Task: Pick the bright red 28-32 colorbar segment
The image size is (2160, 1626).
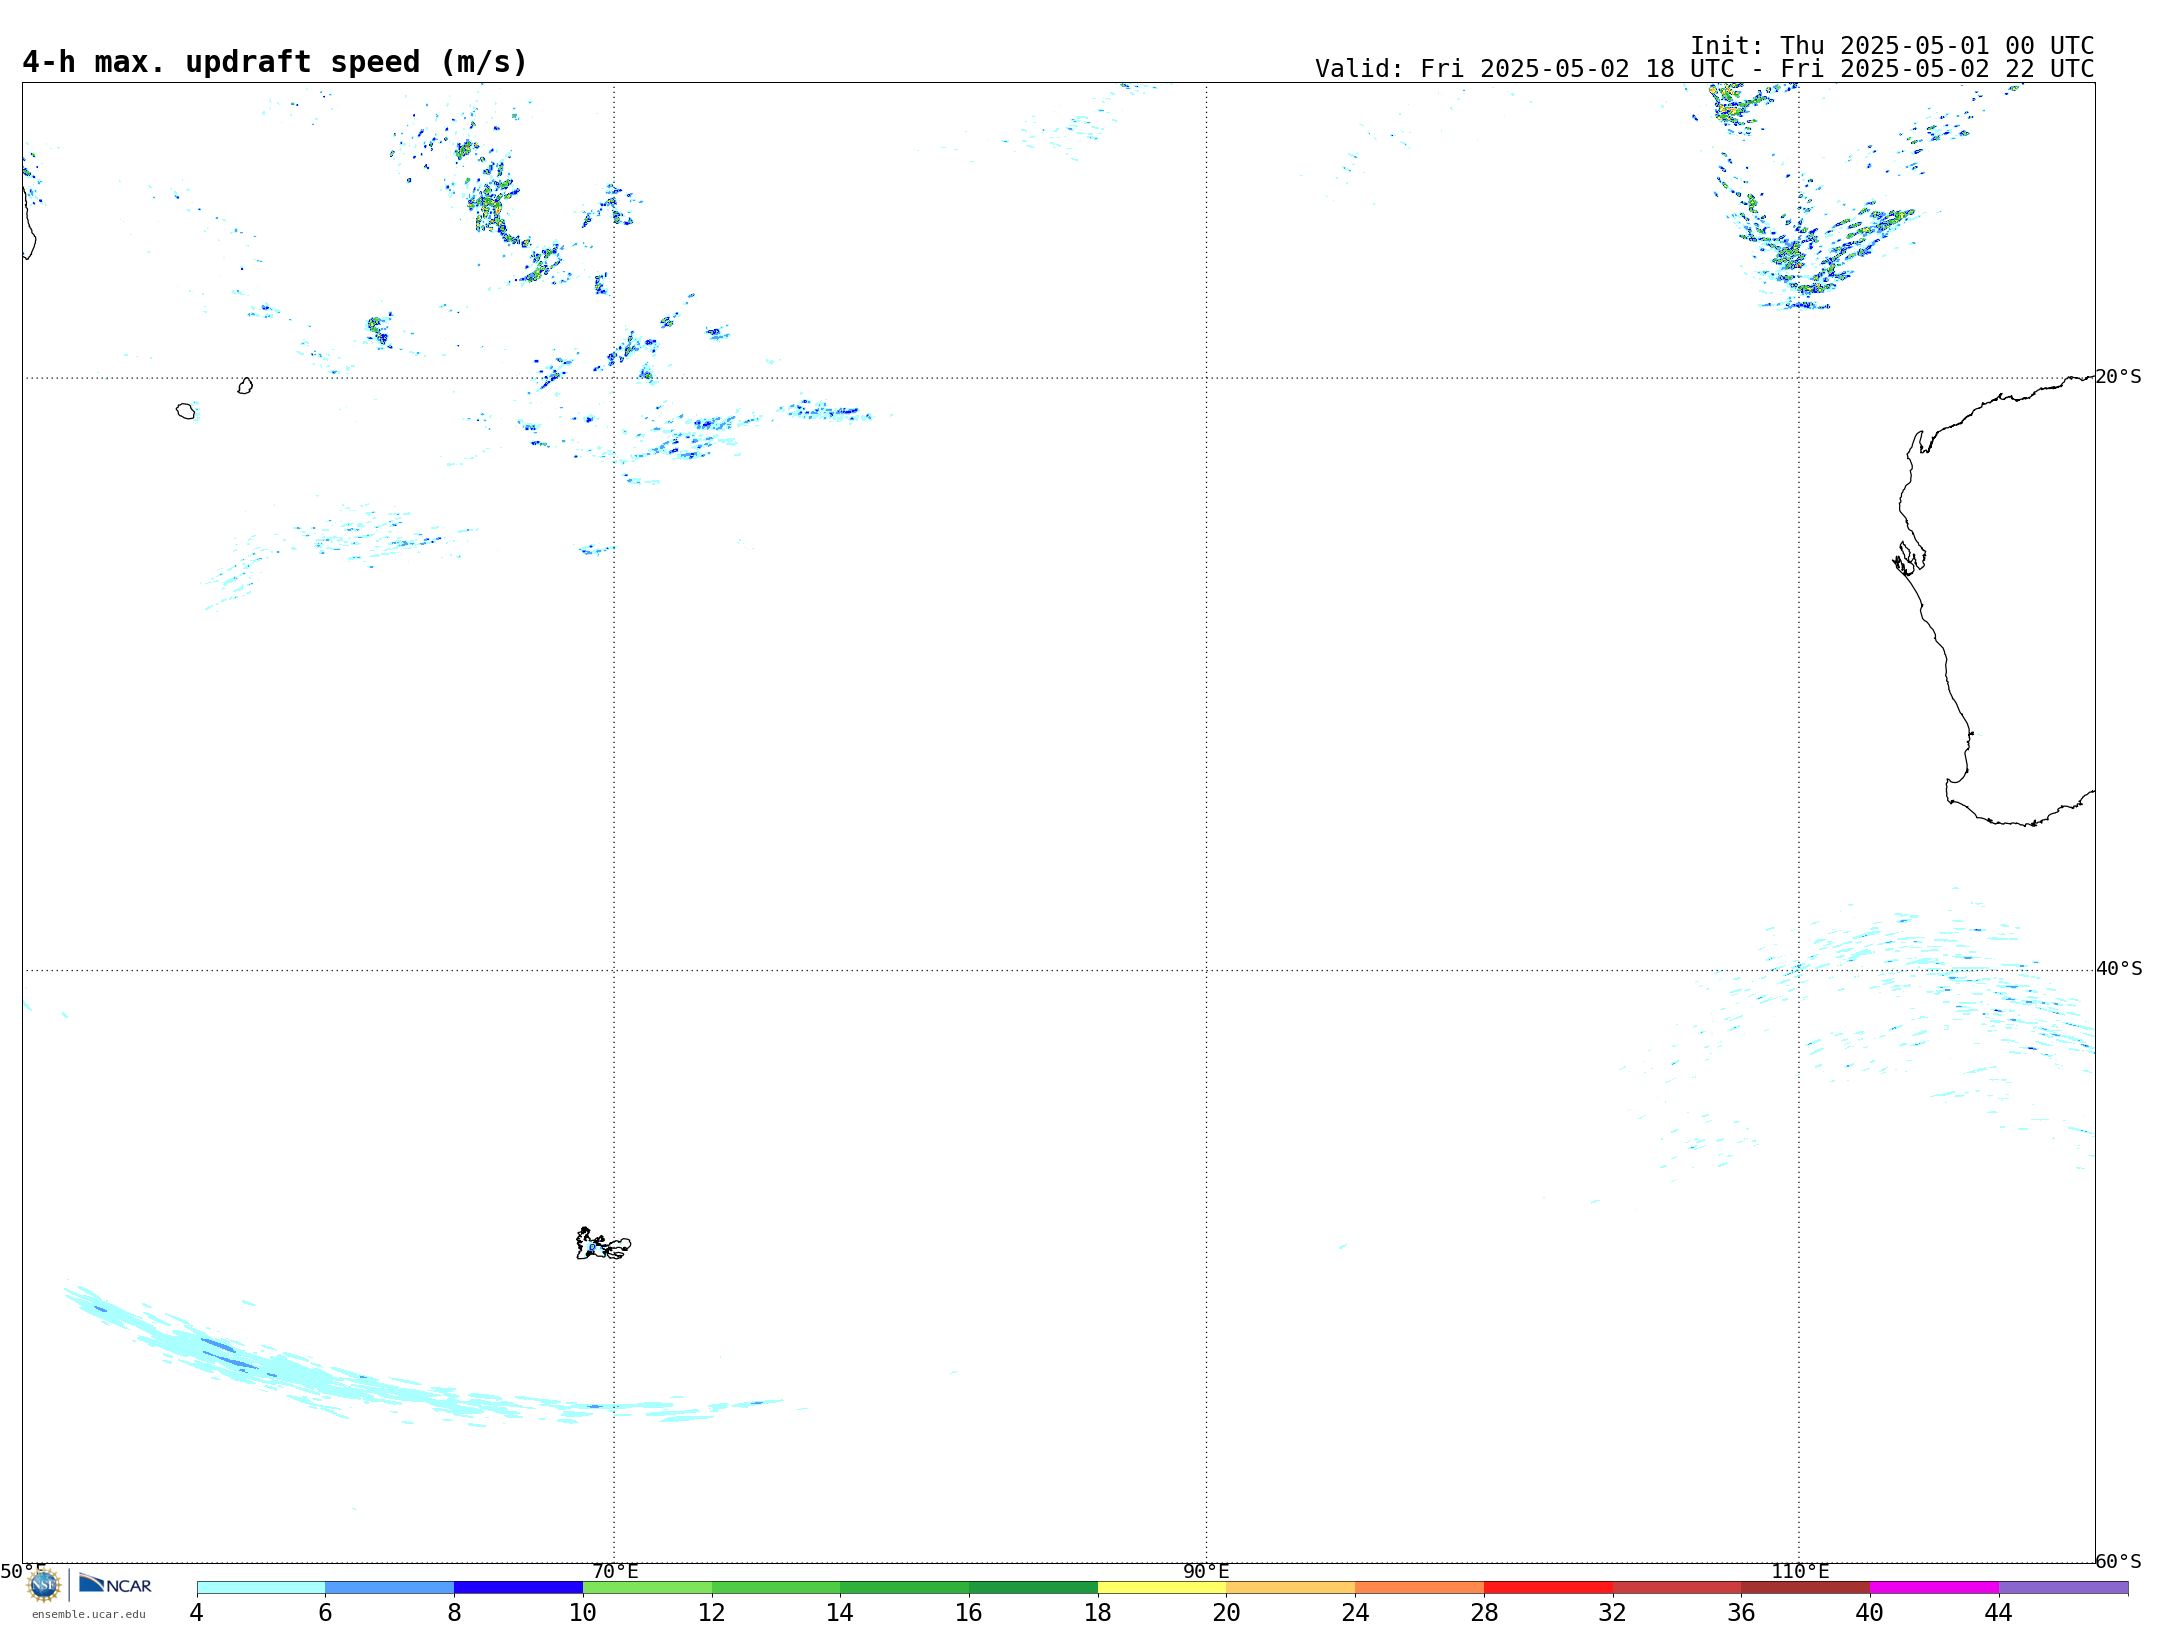Action: click(x=1548, y=1588)
